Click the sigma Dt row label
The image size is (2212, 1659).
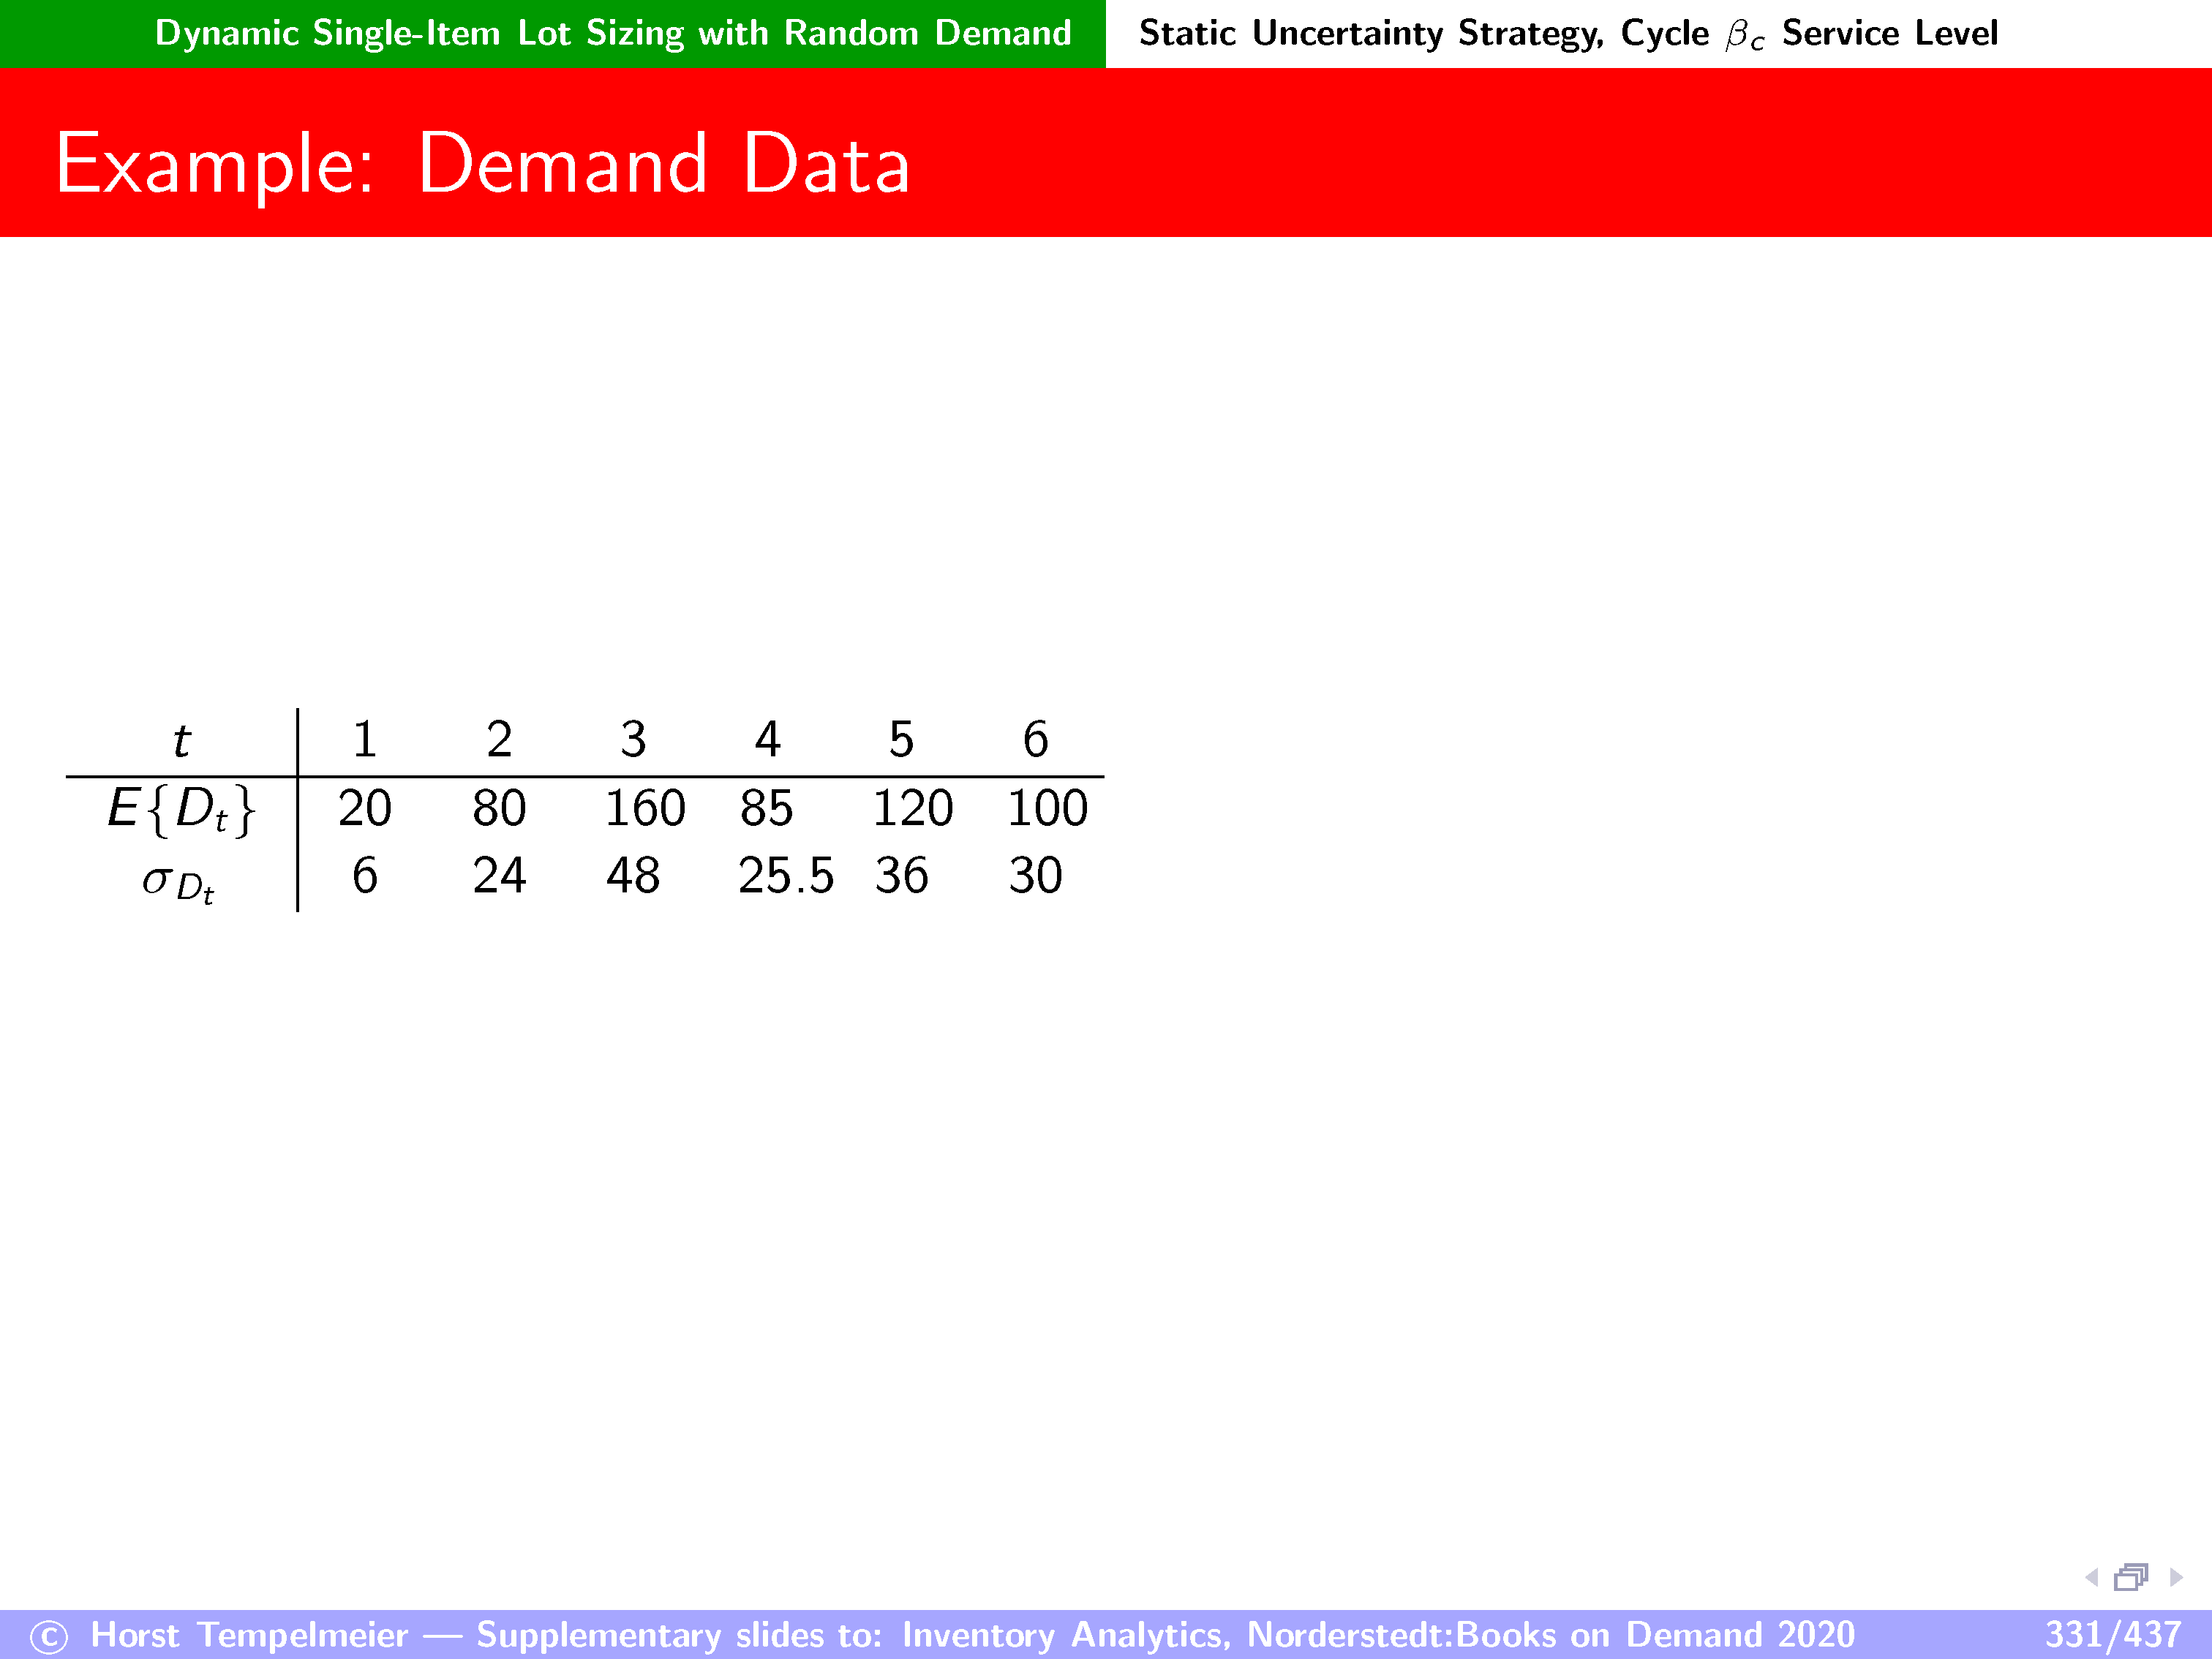tap(179, 881)
